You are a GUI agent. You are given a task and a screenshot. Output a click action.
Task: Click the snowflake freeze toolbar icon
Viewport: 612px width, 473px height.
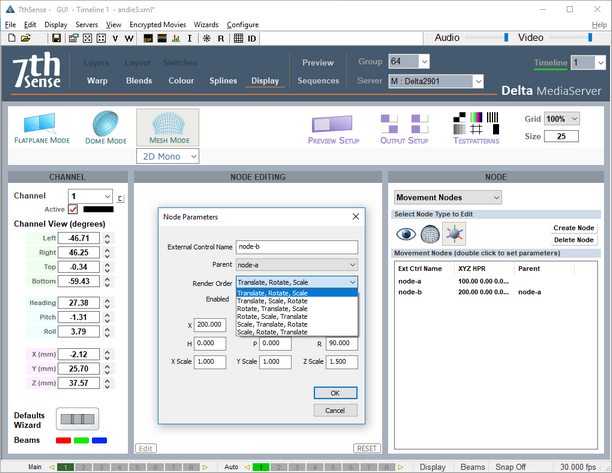coord(207,39)
